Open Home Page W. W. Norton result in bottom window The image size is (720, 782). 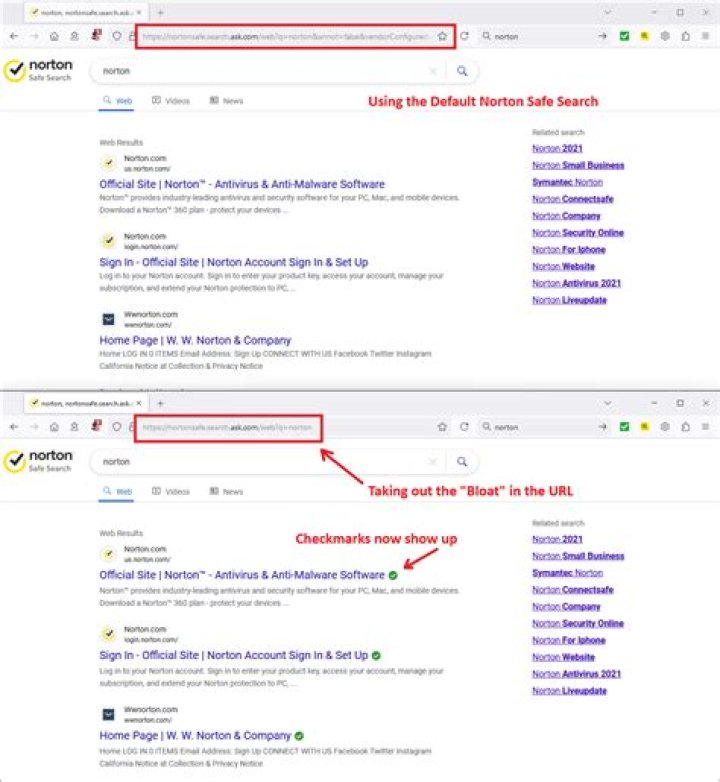[x=195, y=736]
